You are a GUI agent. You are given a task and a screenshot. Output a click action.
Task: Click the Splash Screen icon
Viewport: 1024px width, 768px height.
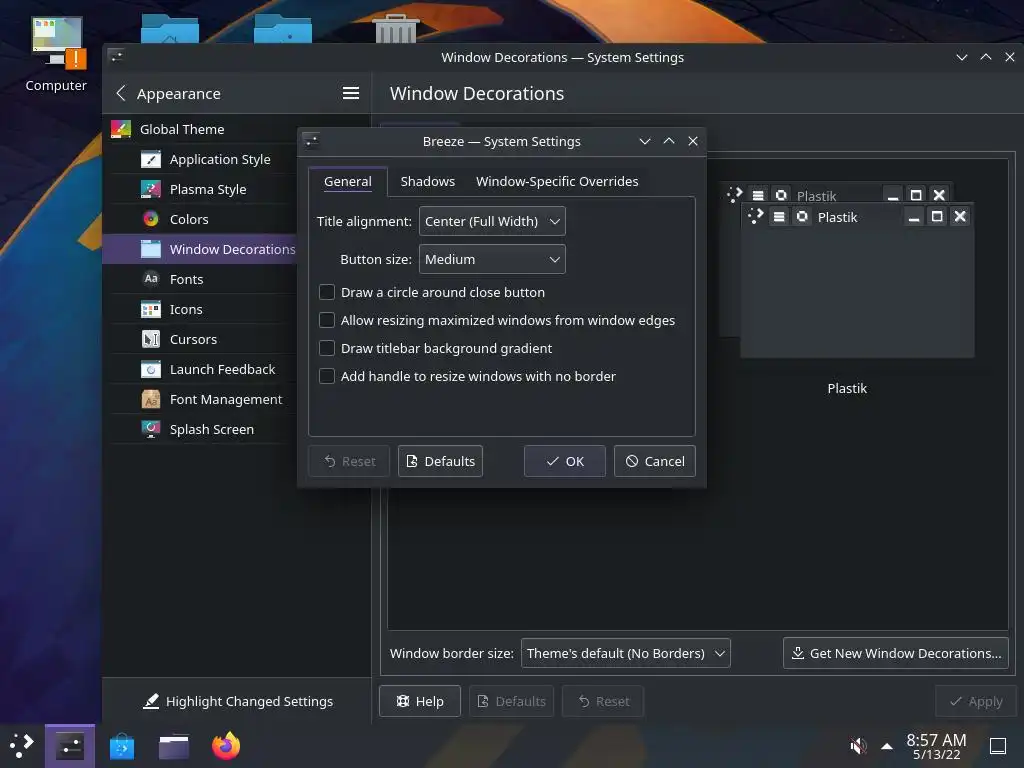pyautogui.click(x=151, y=429)
